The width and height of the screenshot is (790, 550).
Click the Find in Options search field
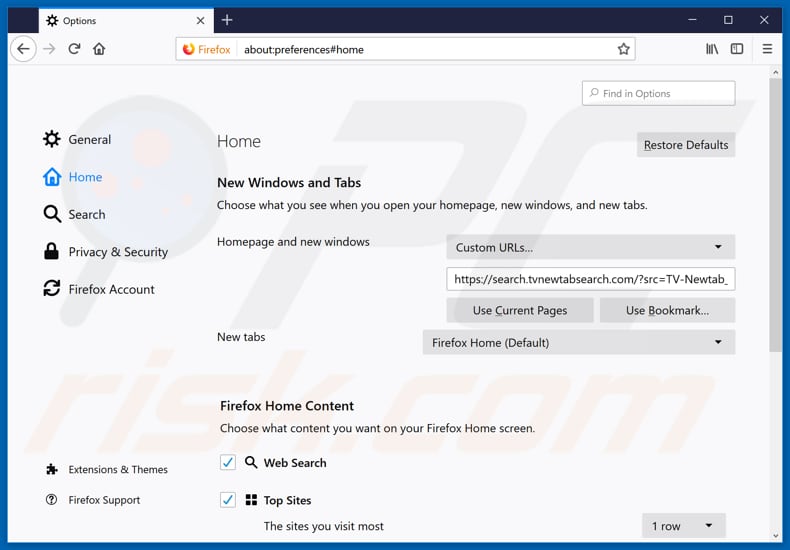pyautogui.click(x=659, y=93)
